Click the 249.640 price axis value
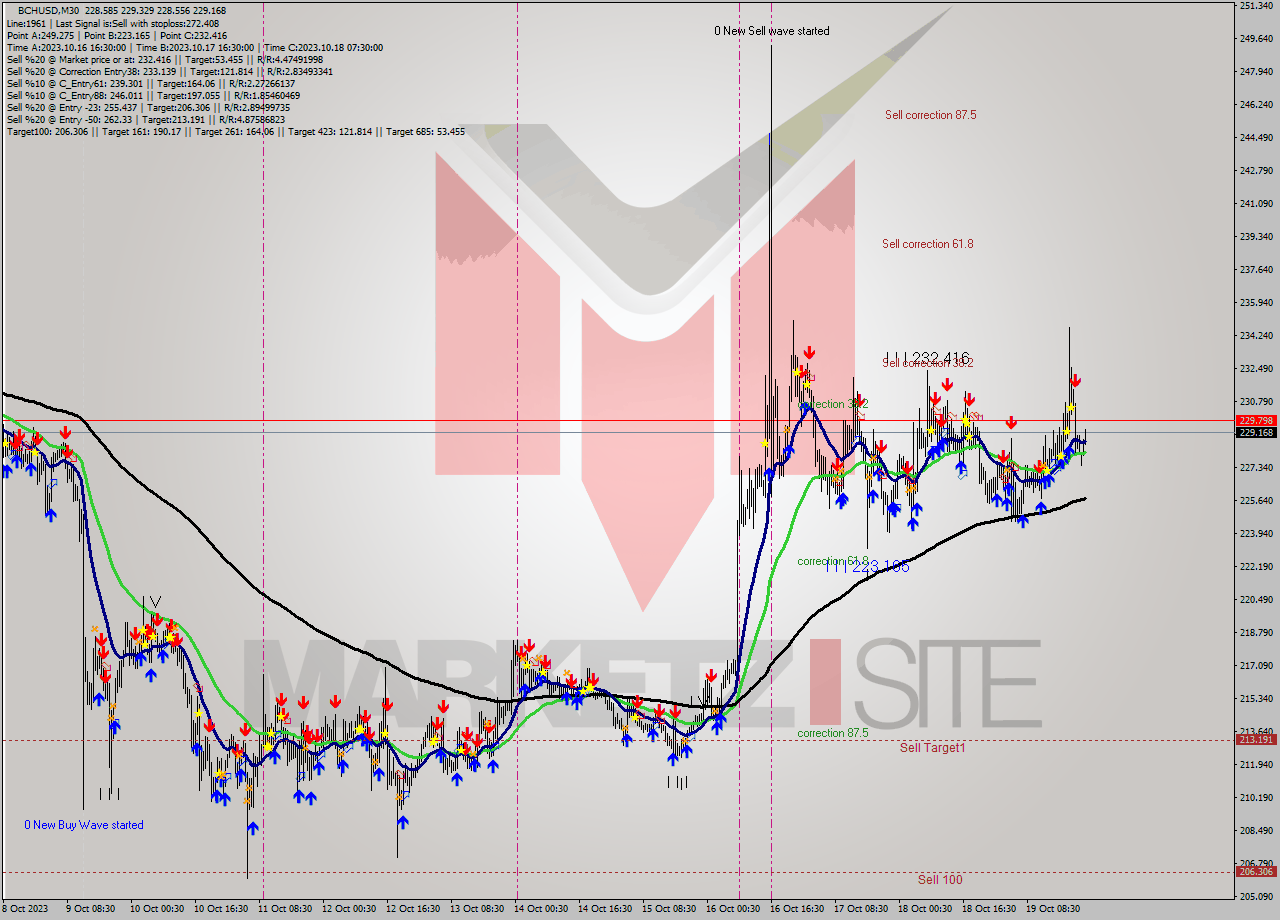 [1255, 39]
